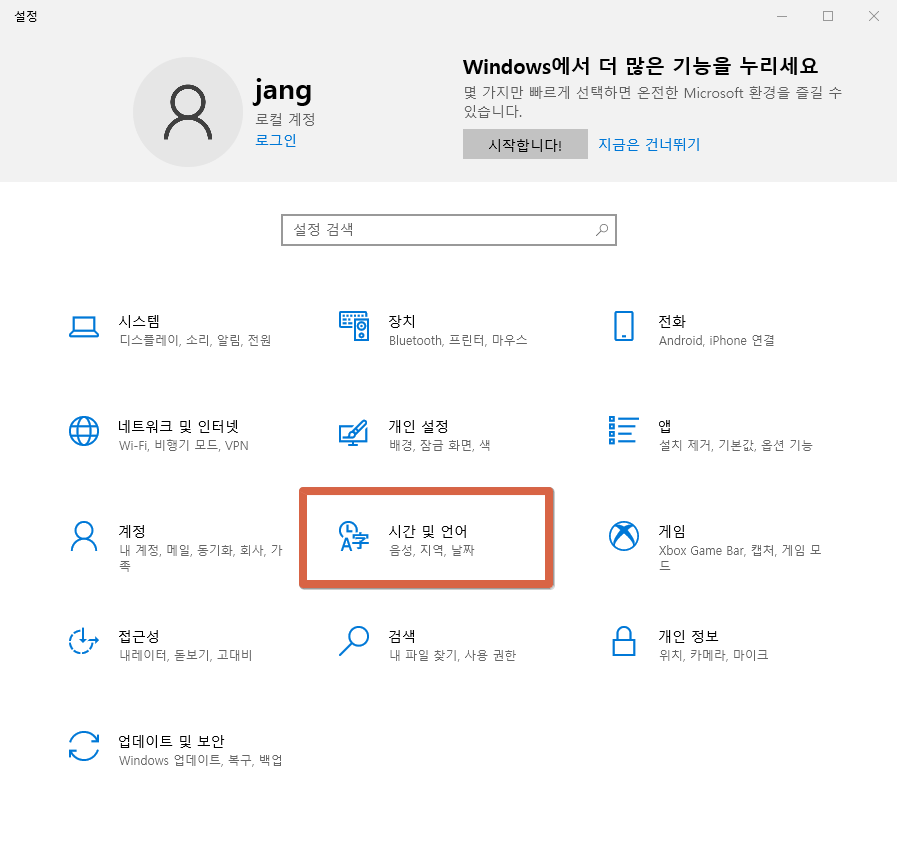Click the description 내레이터, 돋보기, 고대비

[185, 656]
